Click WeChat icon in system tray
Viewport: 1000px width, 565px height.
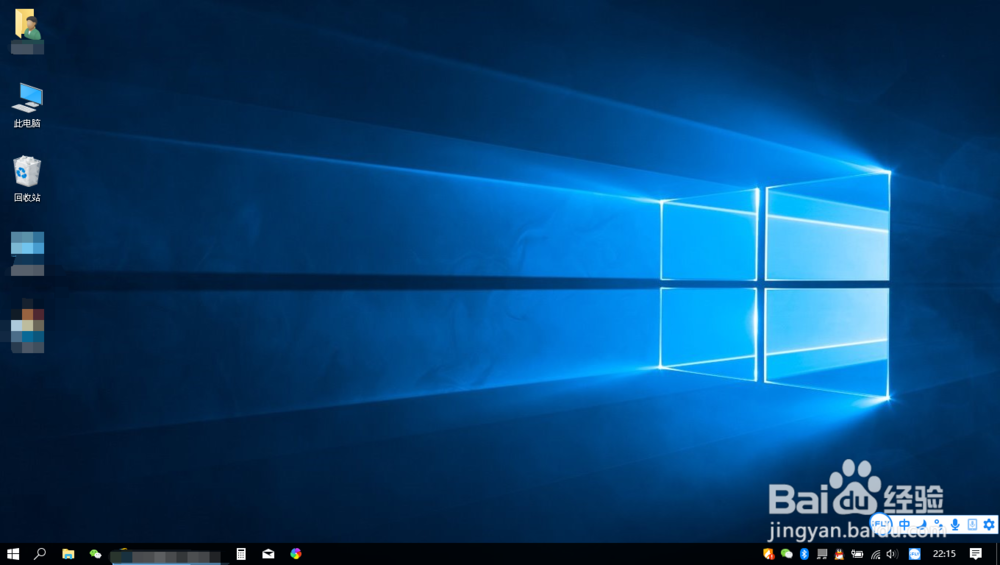coord(786,554)
